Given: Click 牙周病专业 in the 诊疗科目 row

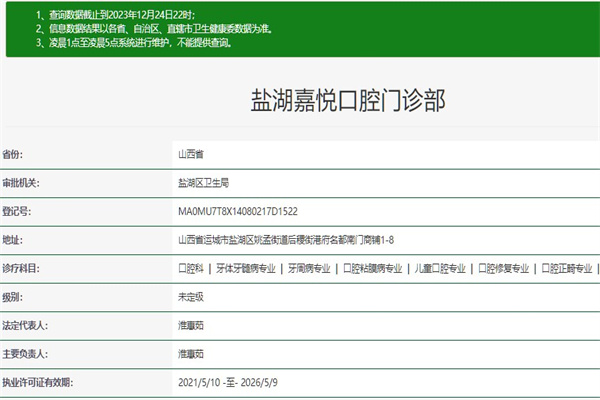Looking at the screenshot, I should pyautogui.click(x=309, y=268).
